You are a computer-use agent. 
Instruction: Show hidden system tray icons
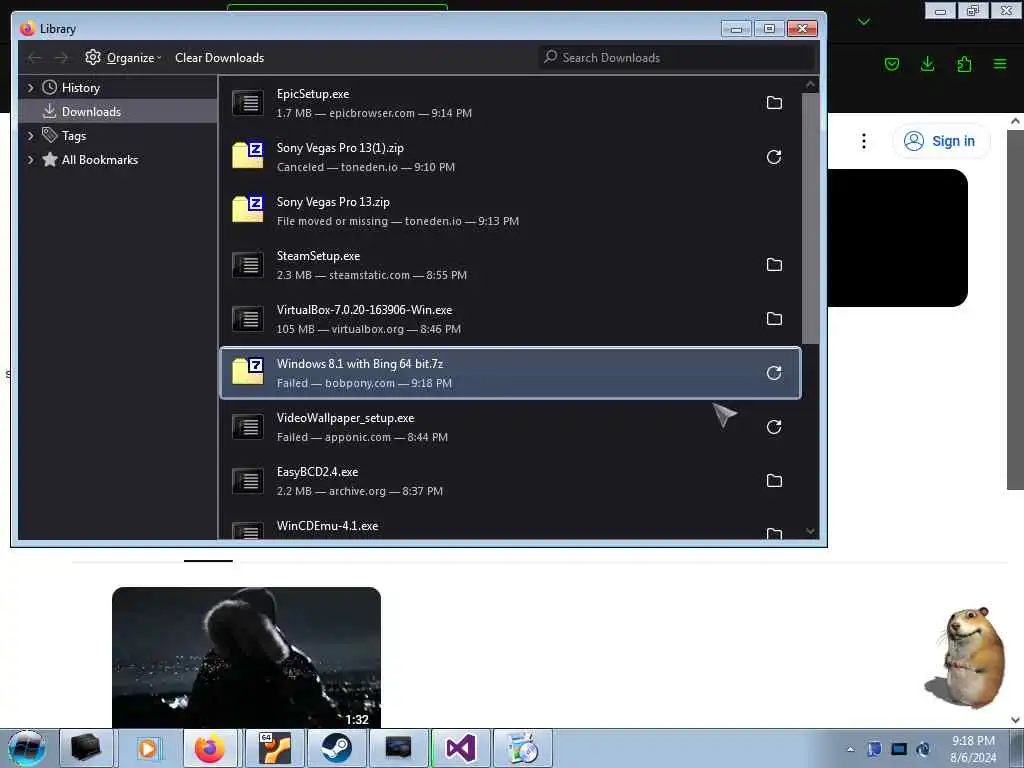(850, 749)
